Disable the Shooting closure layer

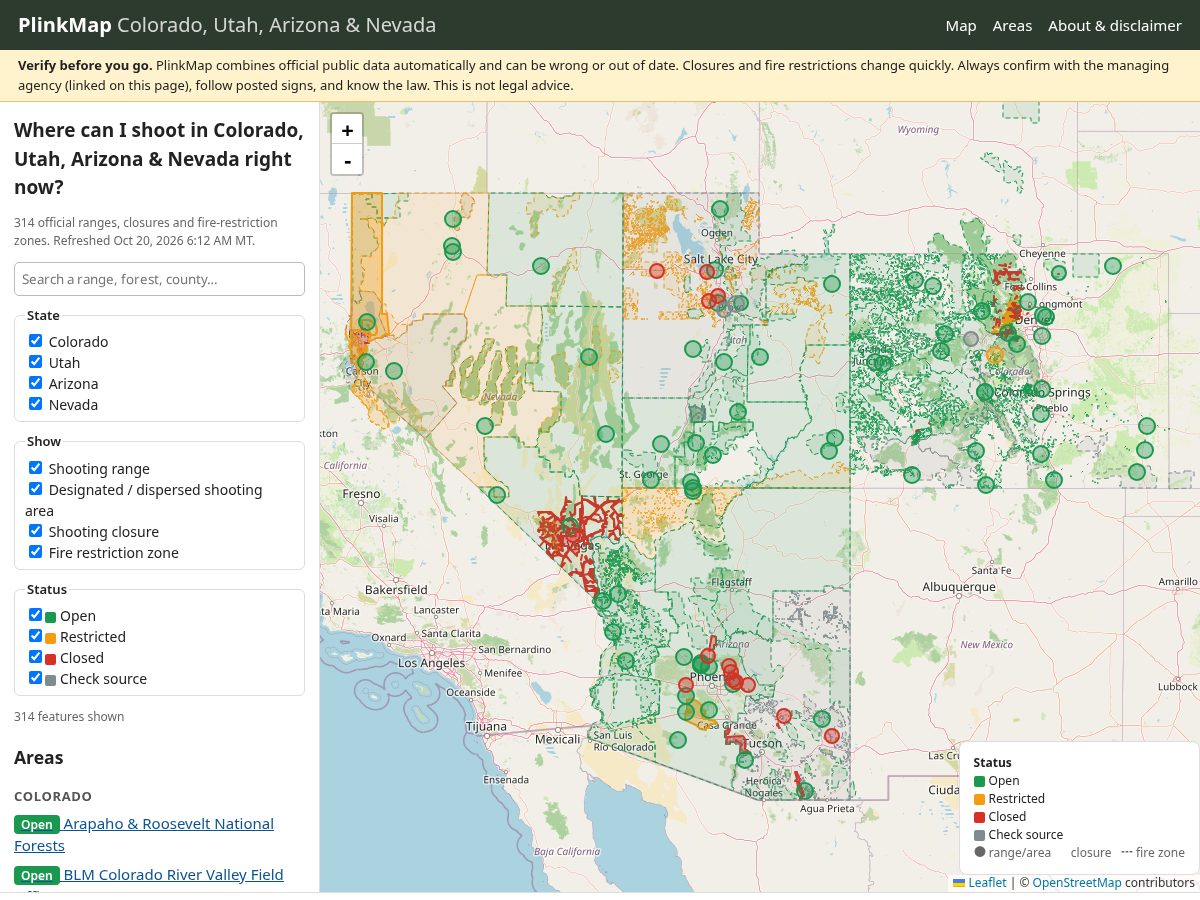click(36, 531)
